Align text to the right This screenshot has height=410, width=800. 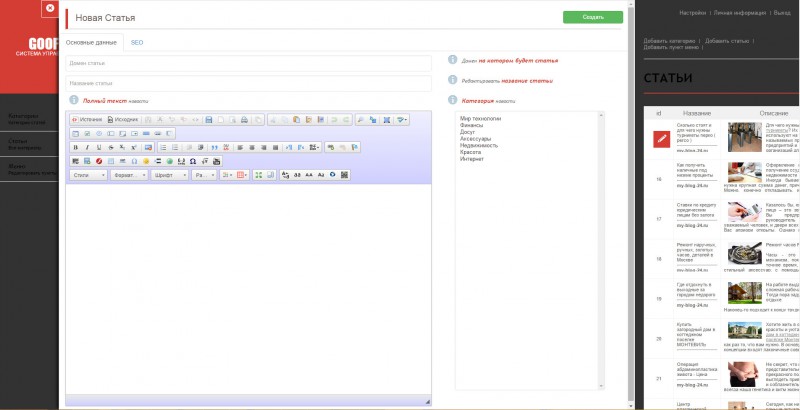264,147
